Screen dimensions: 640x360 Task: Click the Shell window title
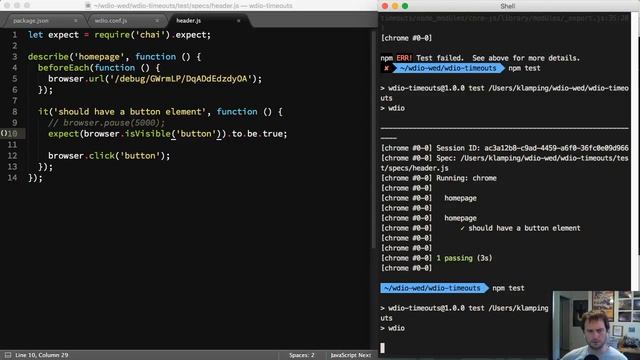pyautogui.click(x=508, y=6)
